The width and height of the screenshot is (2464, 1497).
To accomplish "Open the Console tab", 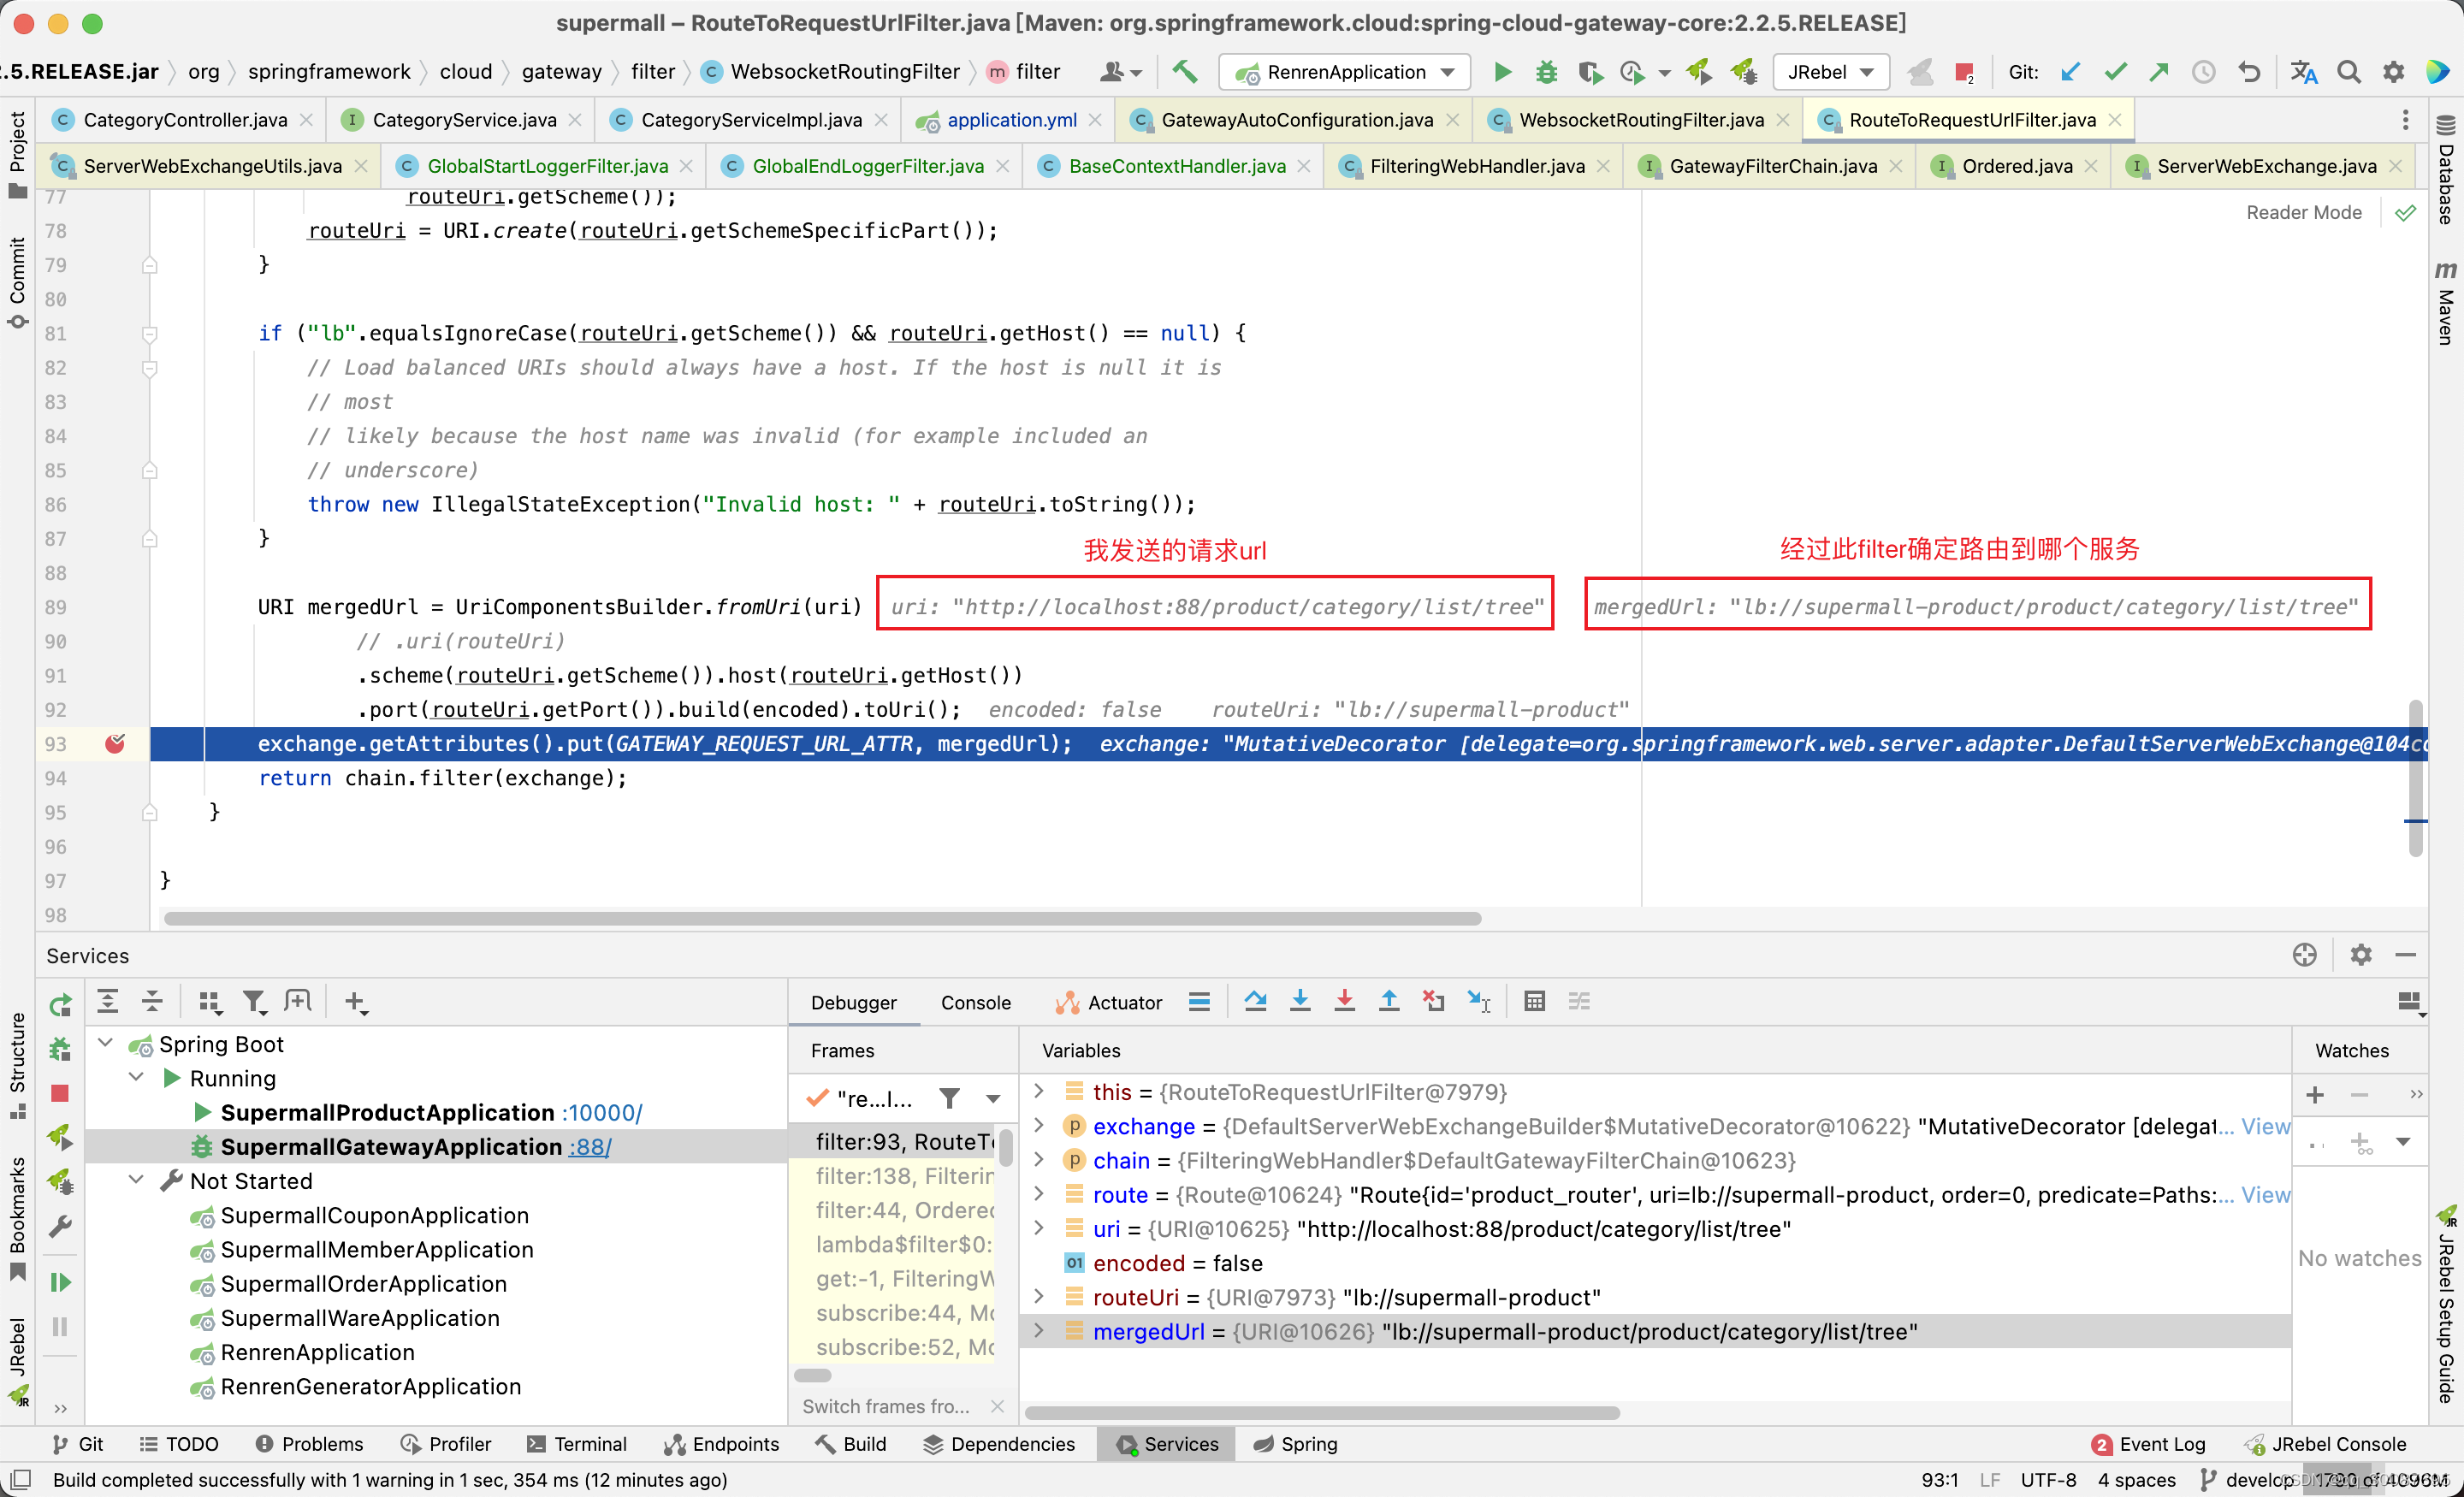I will [x=975, y=1002].
